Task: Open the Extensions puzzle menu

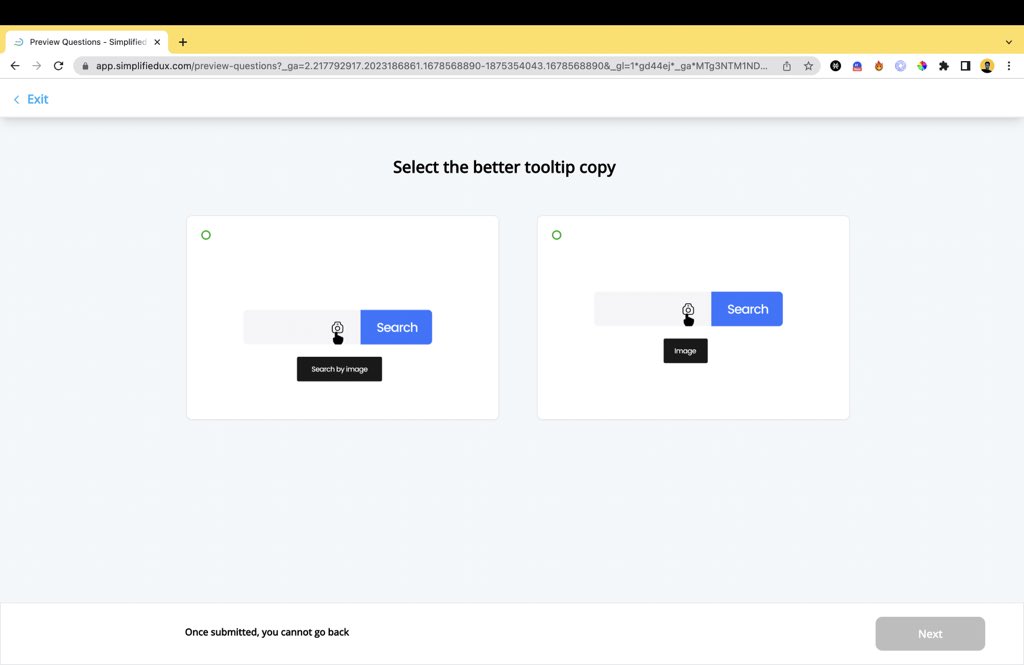Action: [944, 66]
